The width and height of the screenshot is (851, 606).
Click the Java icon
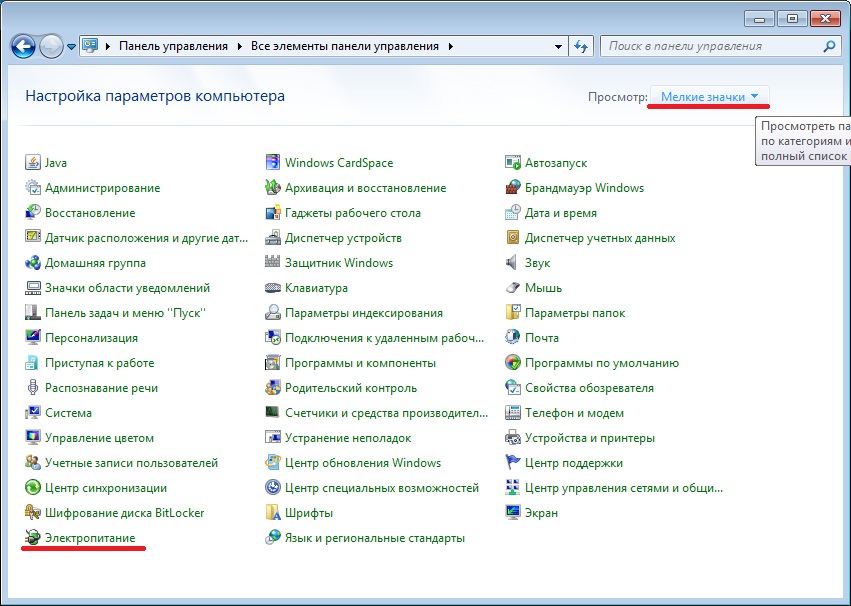pos(33,163)
